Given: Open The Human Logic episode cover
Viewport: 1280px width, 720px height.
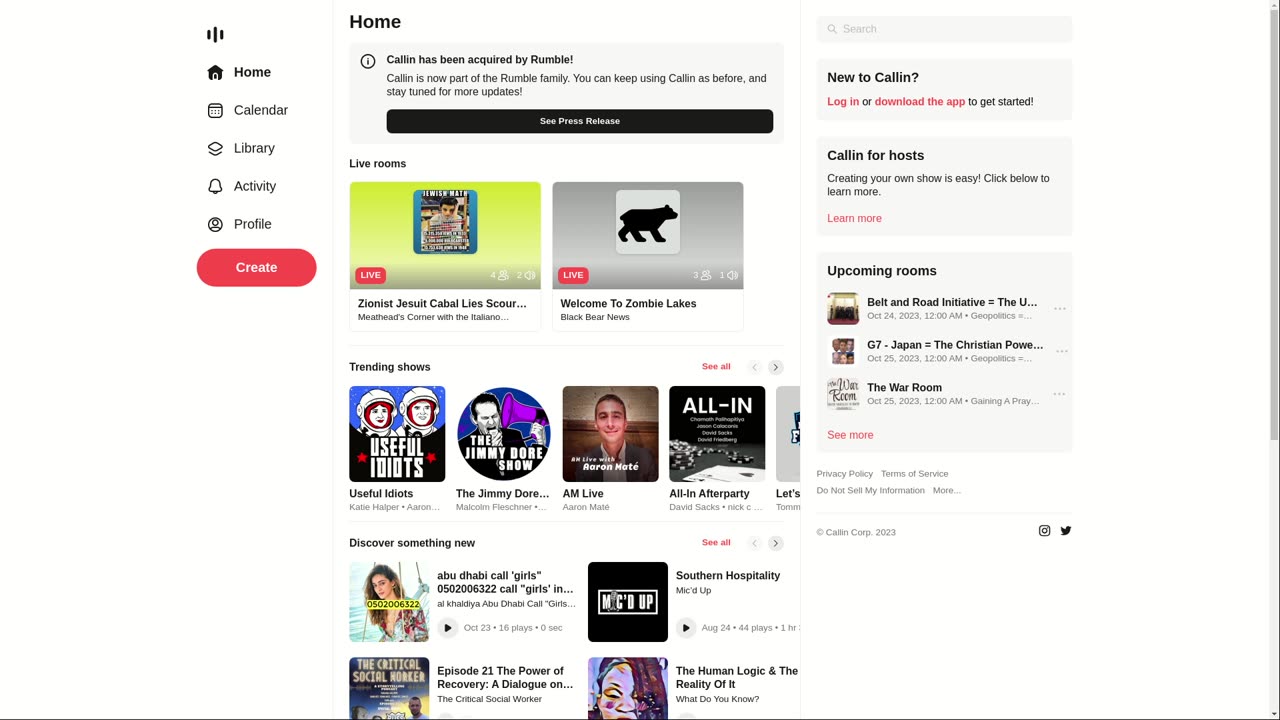Looking at the screenshot, I should click(628, 688).
